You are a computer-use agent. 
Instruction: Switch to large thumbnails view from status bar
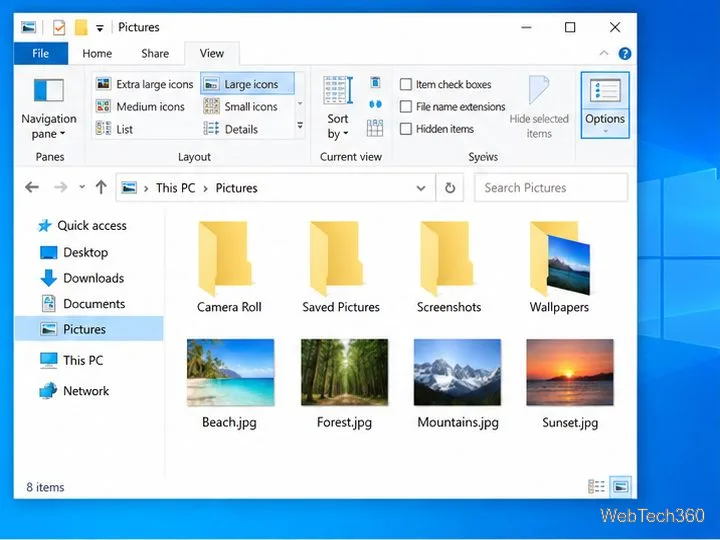click(620, 486)
